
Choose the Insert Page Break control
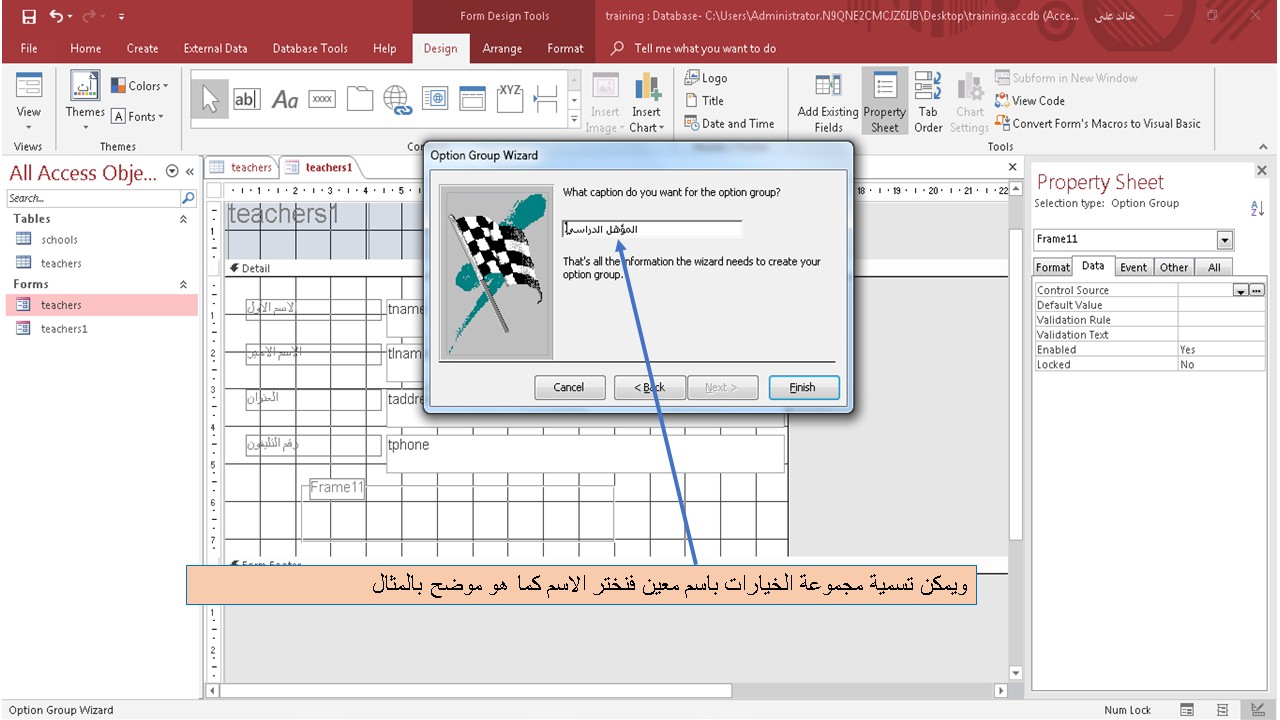pos(546,99)
